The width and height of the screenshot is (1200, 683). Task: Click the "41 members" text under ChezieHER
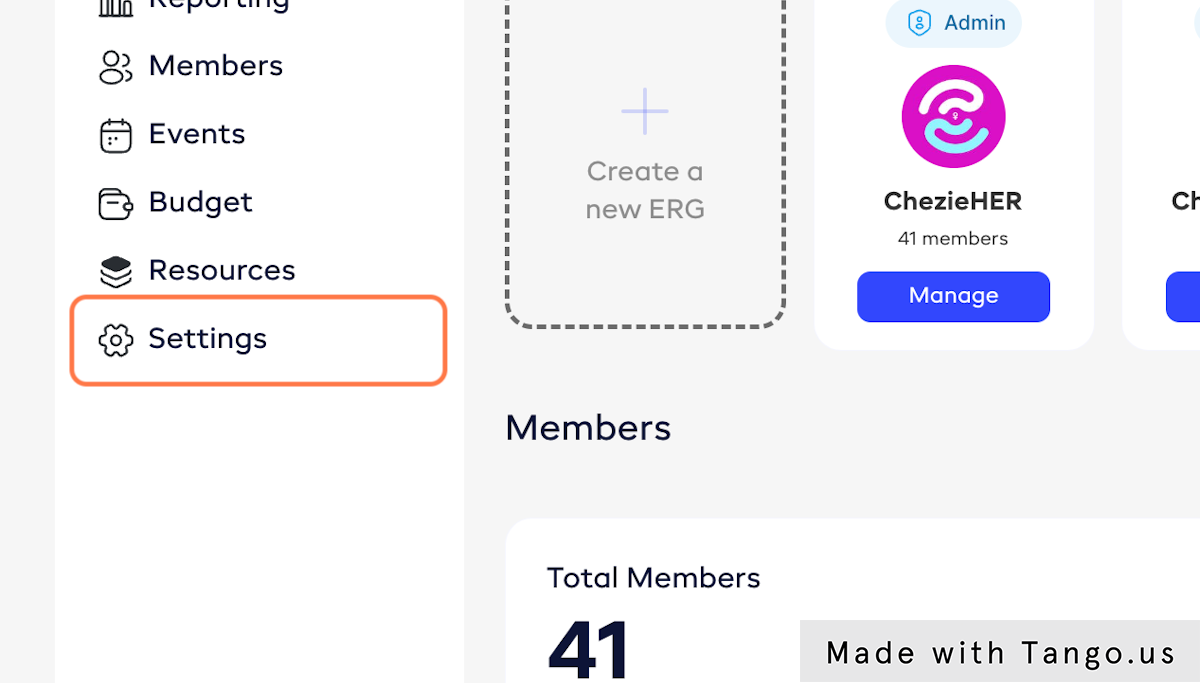[953, 239]
